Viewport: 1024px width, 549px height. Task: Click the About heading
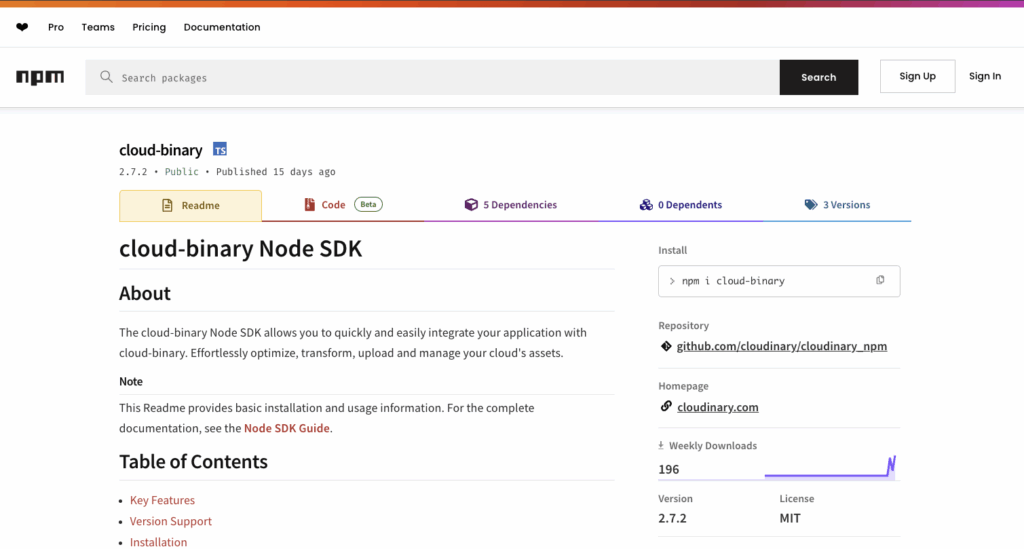145,293
